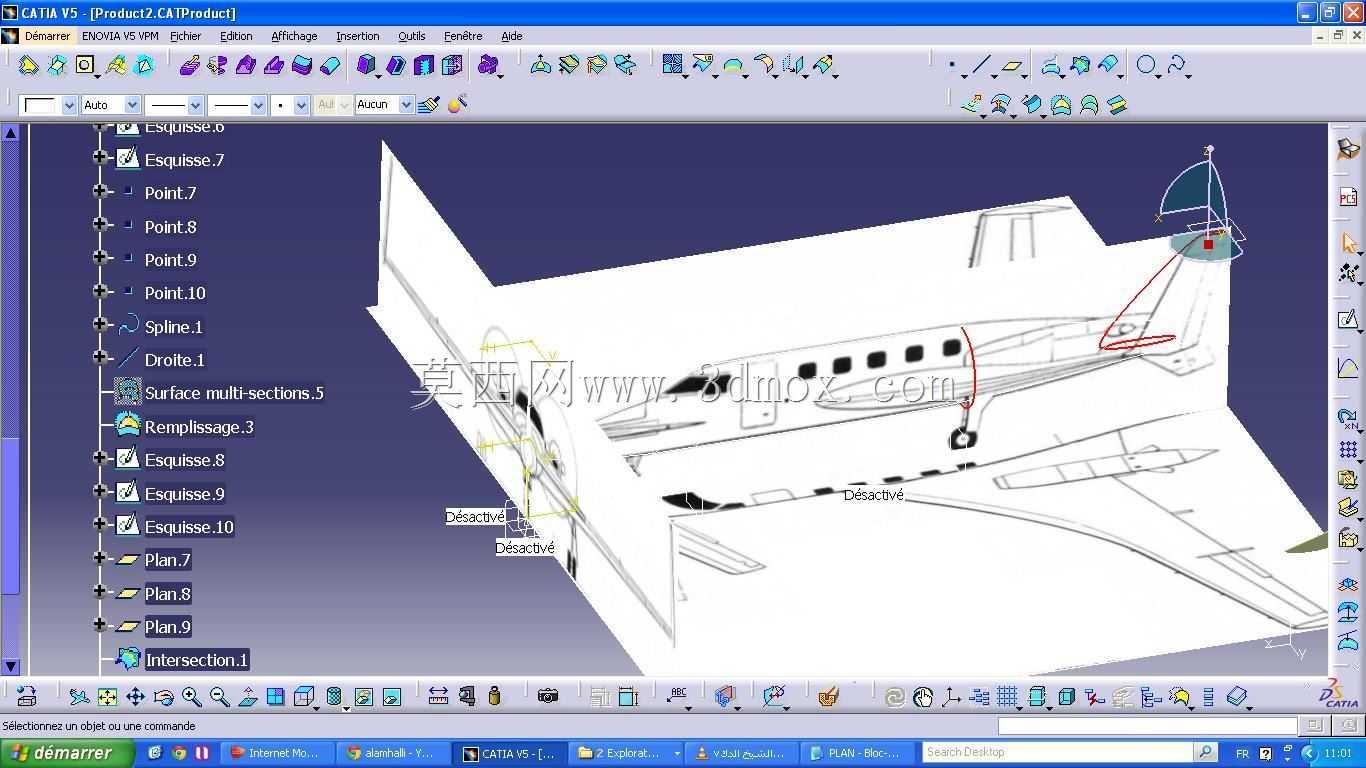Open the Auto line thickness dropdown

pyautogui.click(x=131, y=105)
